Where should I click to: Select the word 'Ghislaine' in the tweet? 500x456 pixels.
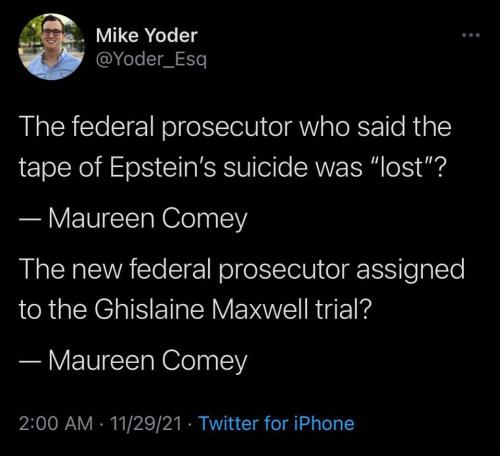(149, 309)
